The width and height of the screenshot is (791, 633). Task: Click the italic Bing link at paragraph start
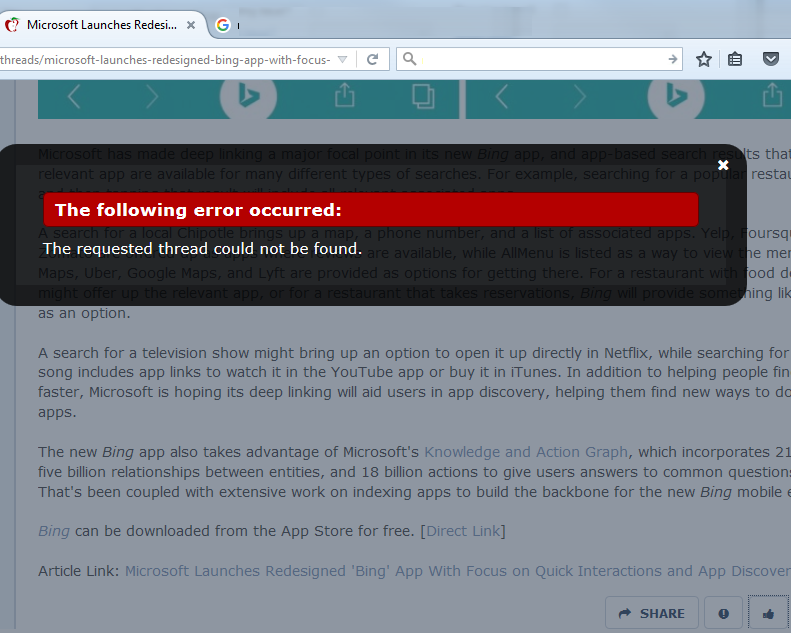[54, 531]
